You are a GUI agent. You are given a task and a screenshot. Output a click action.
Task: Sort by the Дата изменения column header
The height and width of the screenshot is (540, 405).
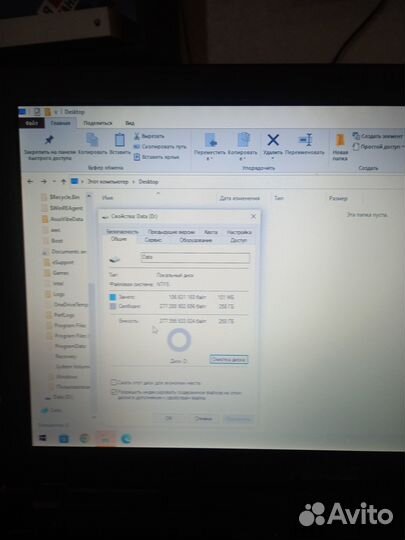240,198
